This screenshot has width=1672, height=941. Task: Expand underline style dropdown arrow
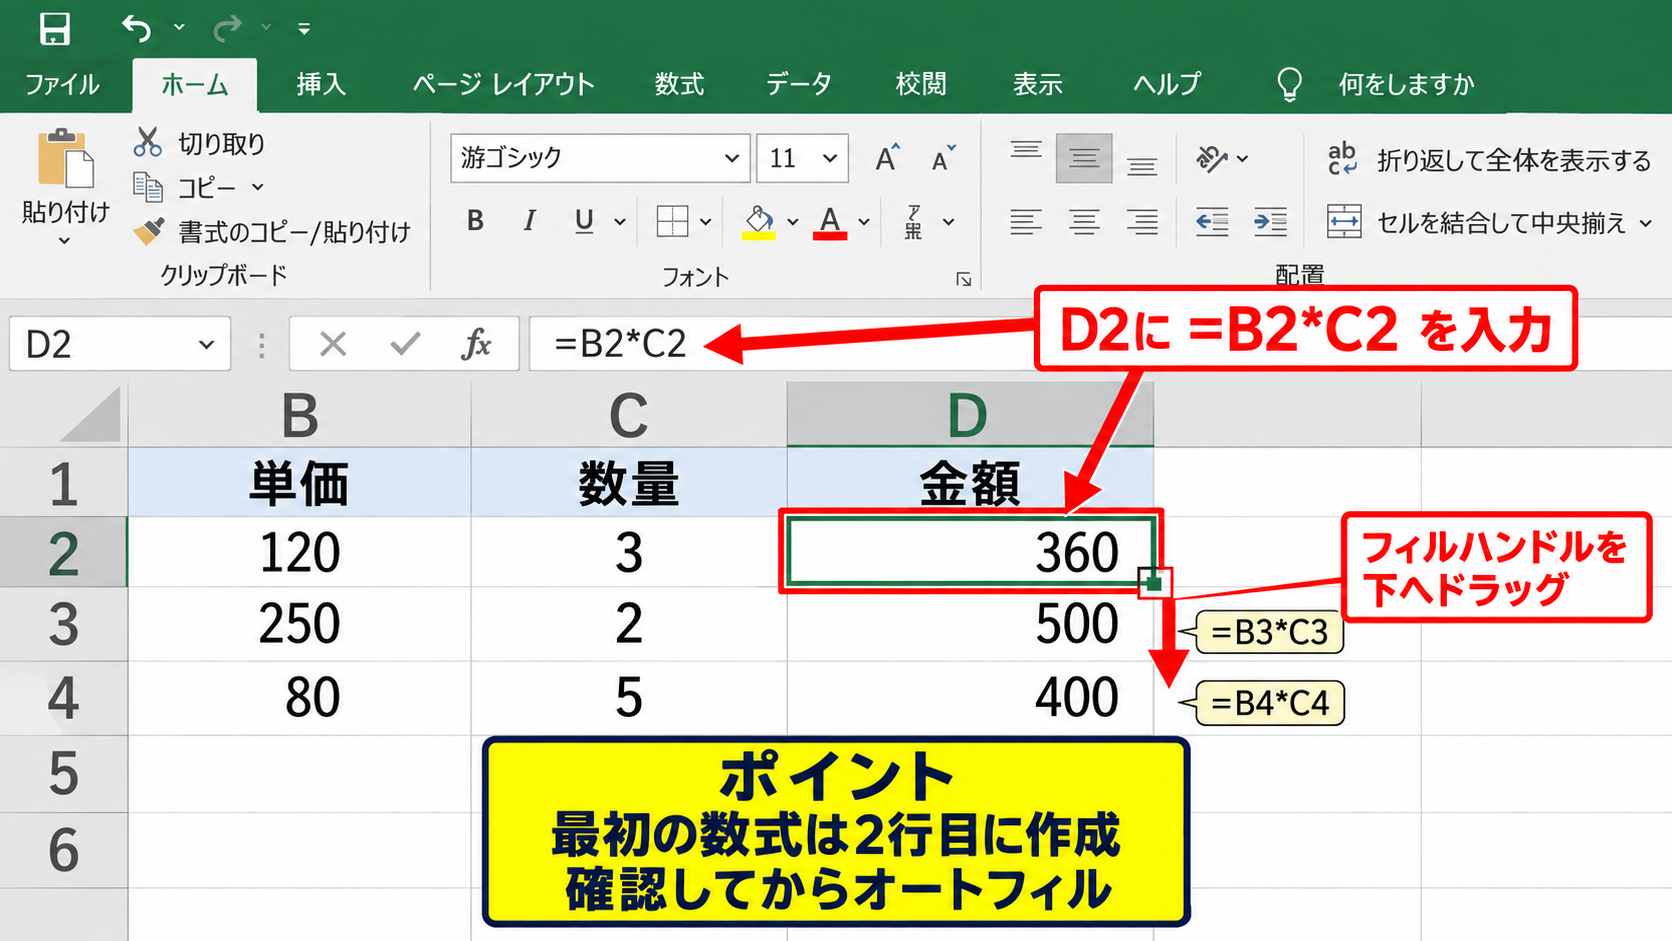620,222
